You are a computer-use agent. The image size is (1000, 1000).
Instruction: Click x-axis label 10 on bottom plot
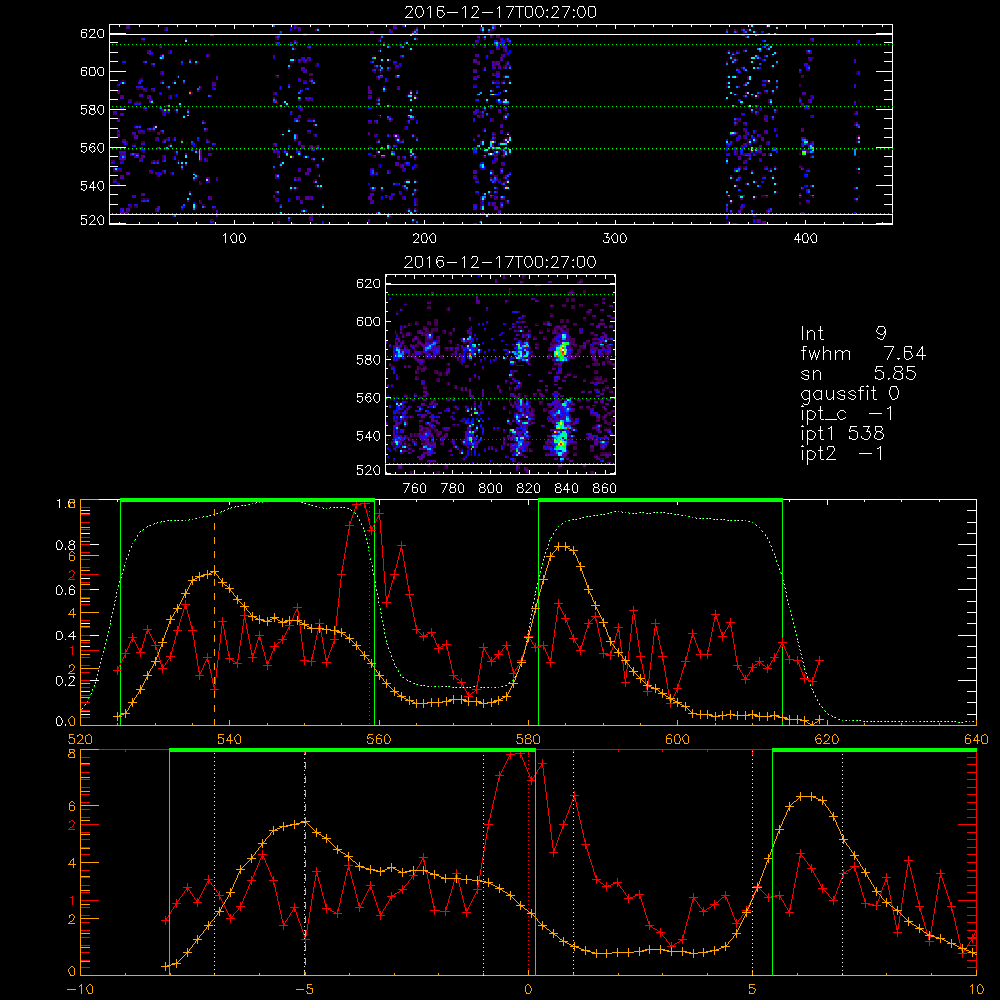click(x=976, y=989)
